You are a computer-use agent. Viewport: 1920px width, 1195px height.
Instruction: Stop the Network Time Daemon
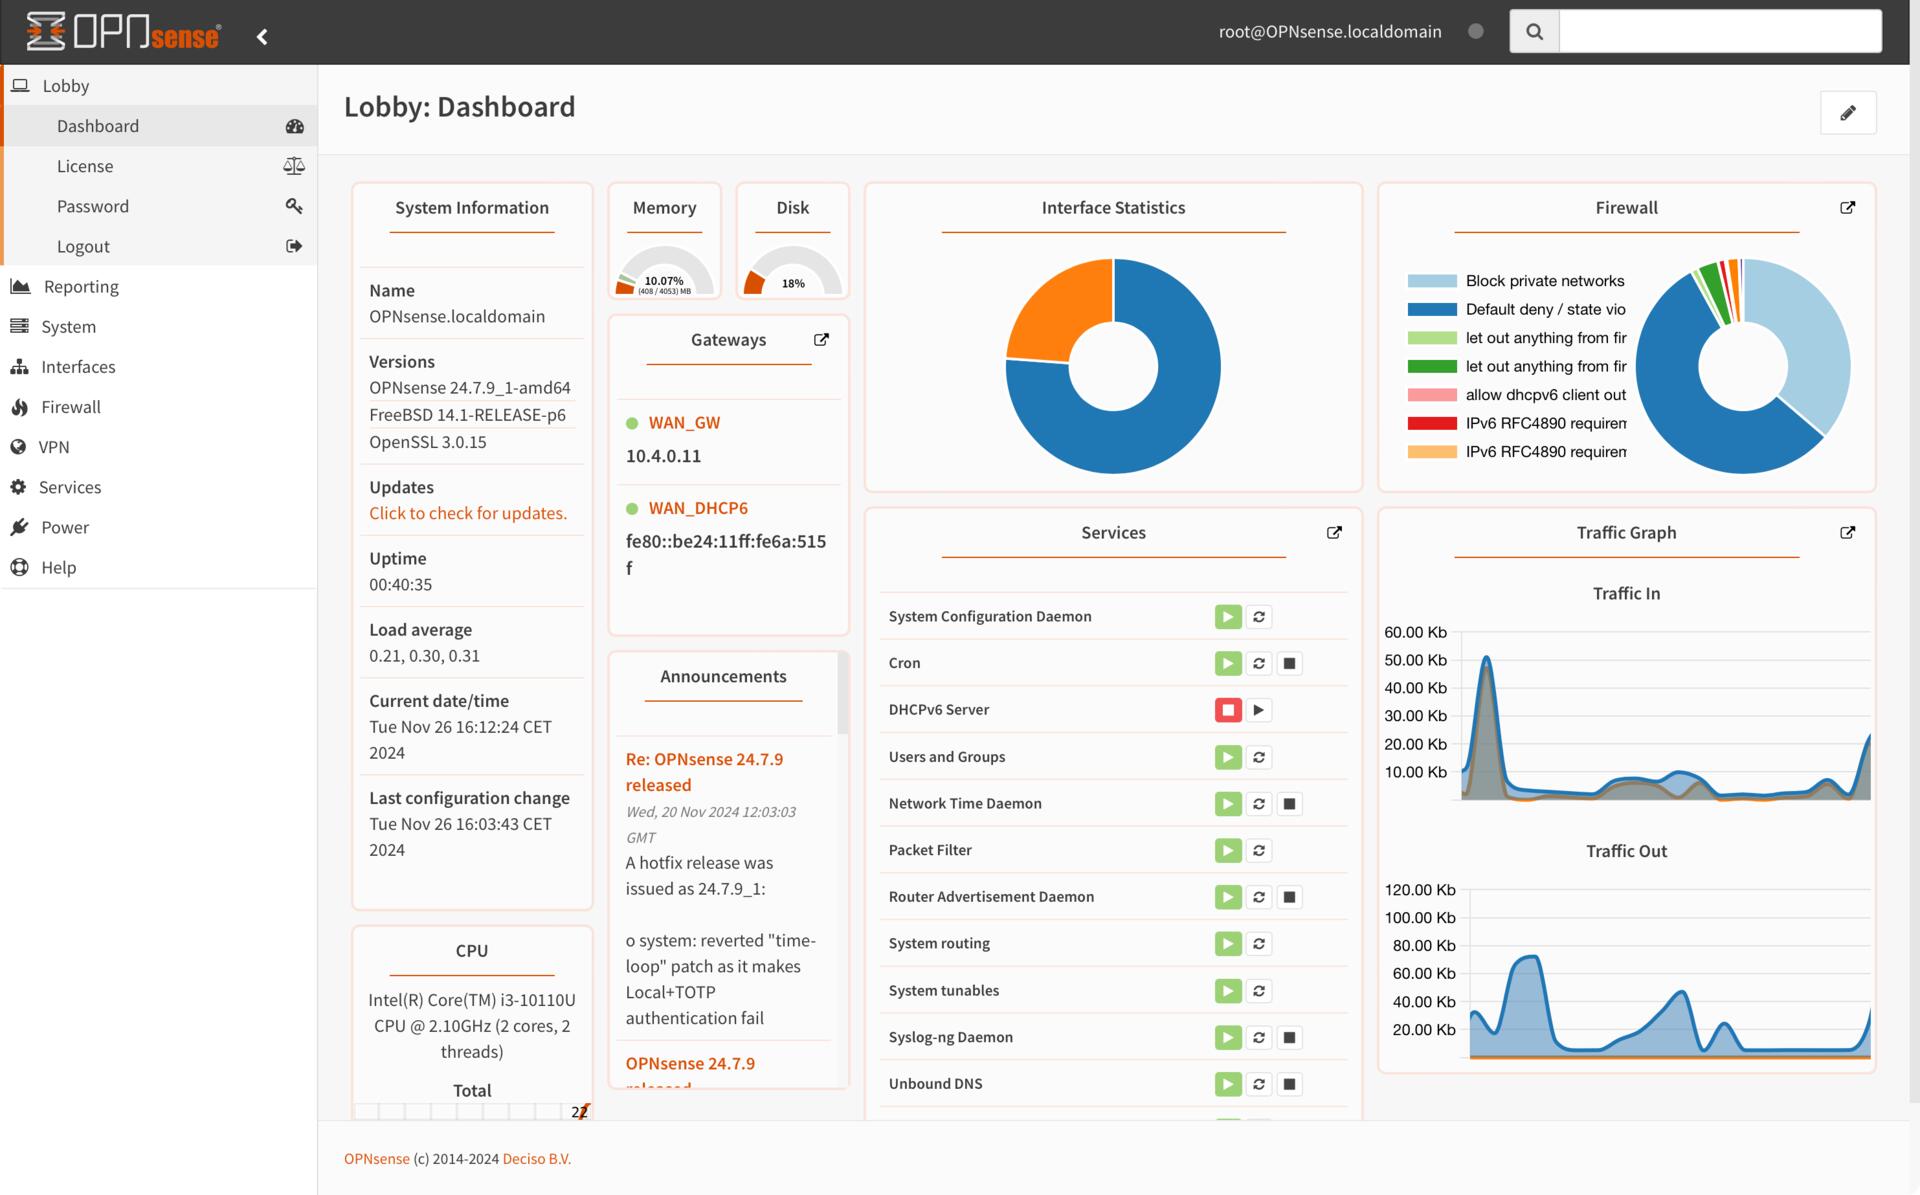coord(1290,804)
